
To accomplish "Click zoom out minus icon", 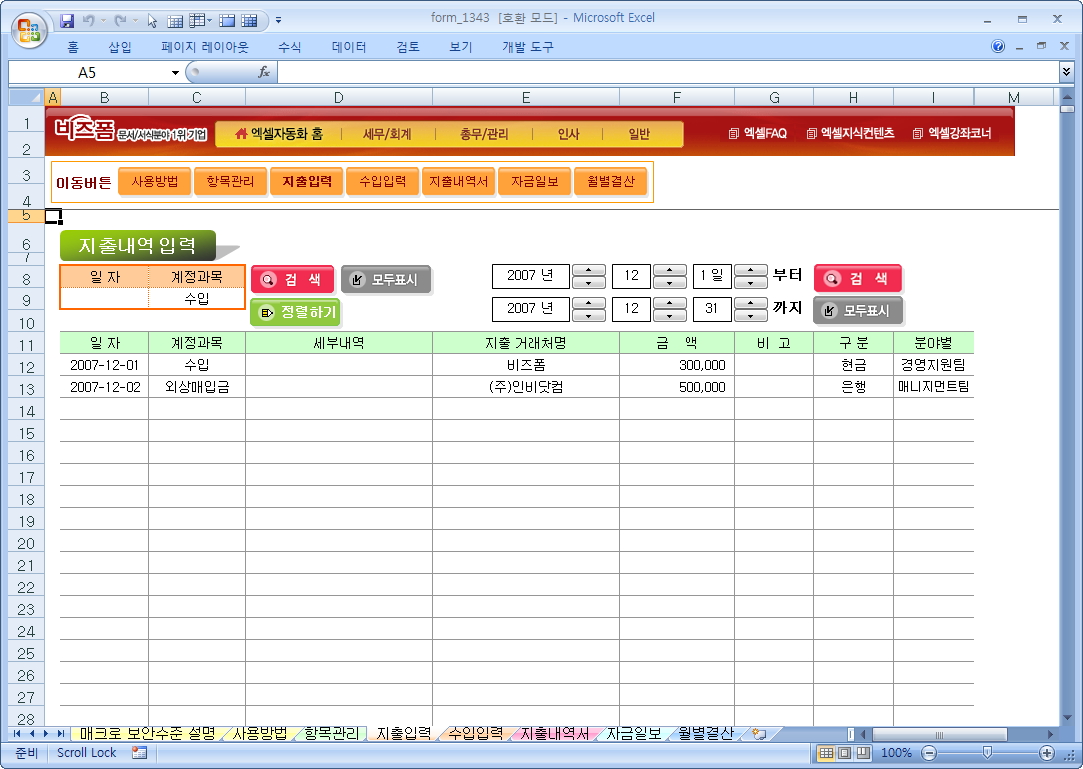I will (x=928, y=753).
